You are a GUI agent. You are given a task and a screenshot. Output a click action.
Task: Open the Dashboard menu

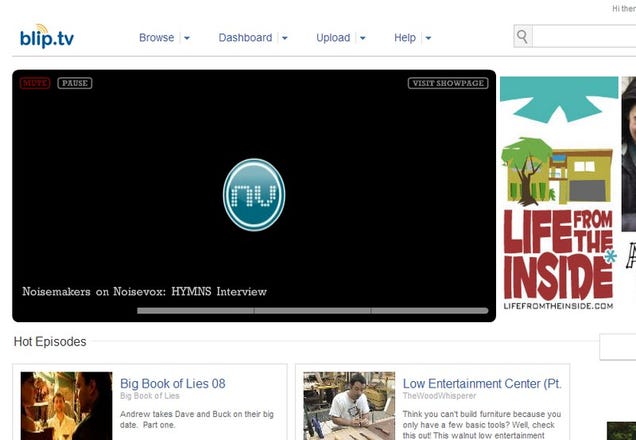245,38
